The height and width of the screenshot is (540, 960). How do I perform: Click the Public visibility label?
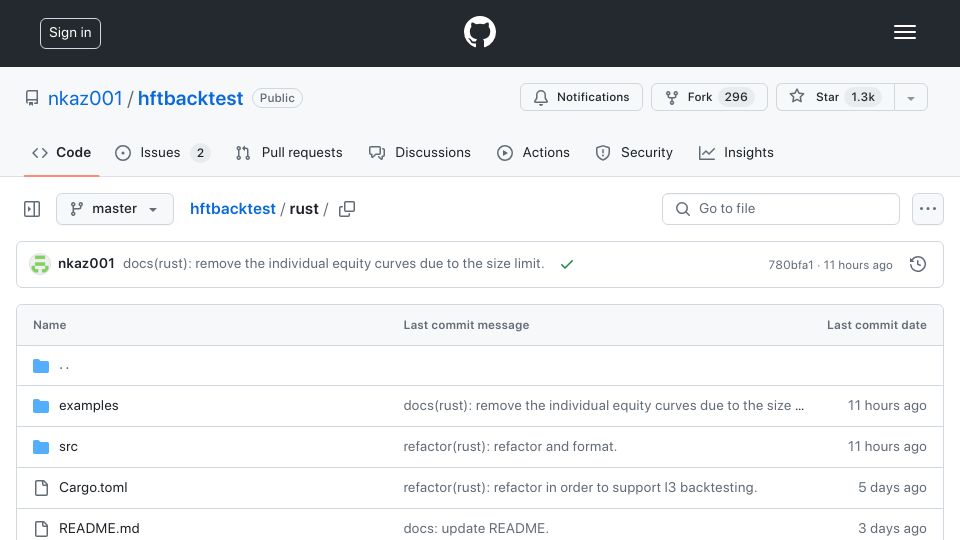(x=277, y=98)
